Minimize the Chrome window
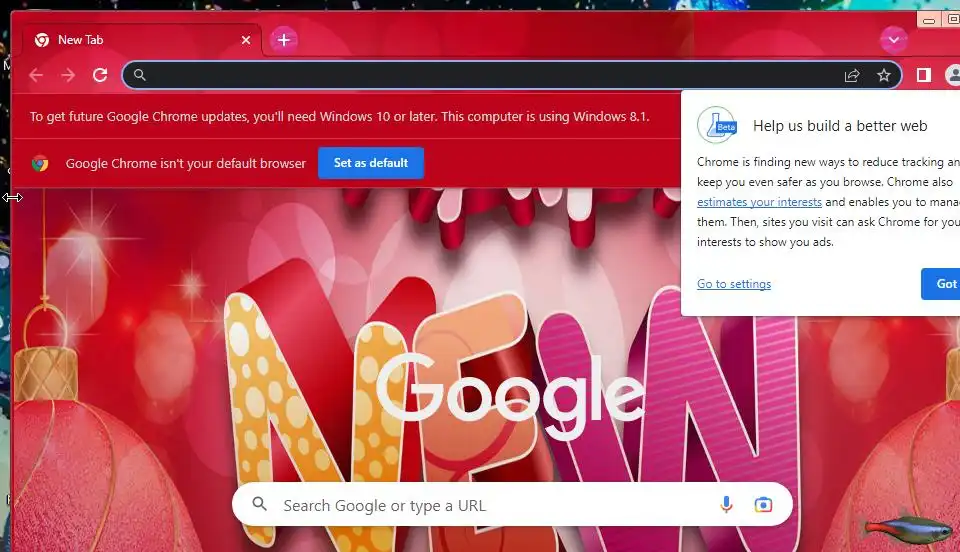Viewport: 960px width, 552px height. [929, 20]
